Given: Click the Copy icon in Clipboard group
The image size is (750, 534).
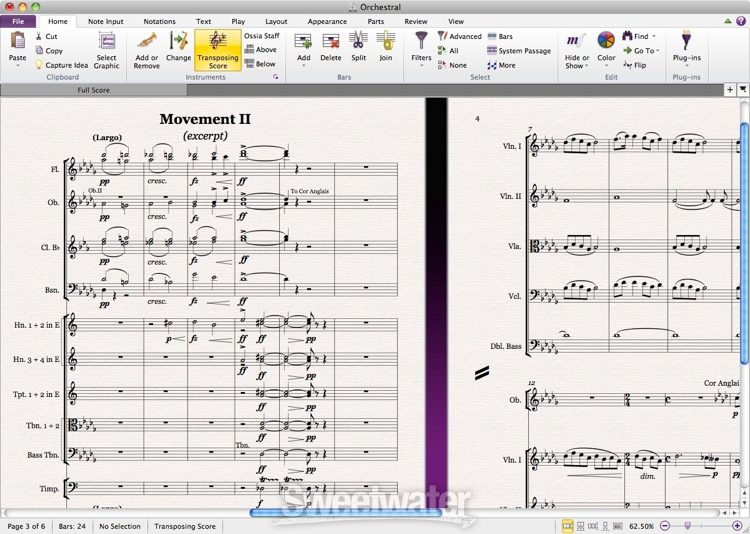Looking at the screenshot, I should coord(39,50).
